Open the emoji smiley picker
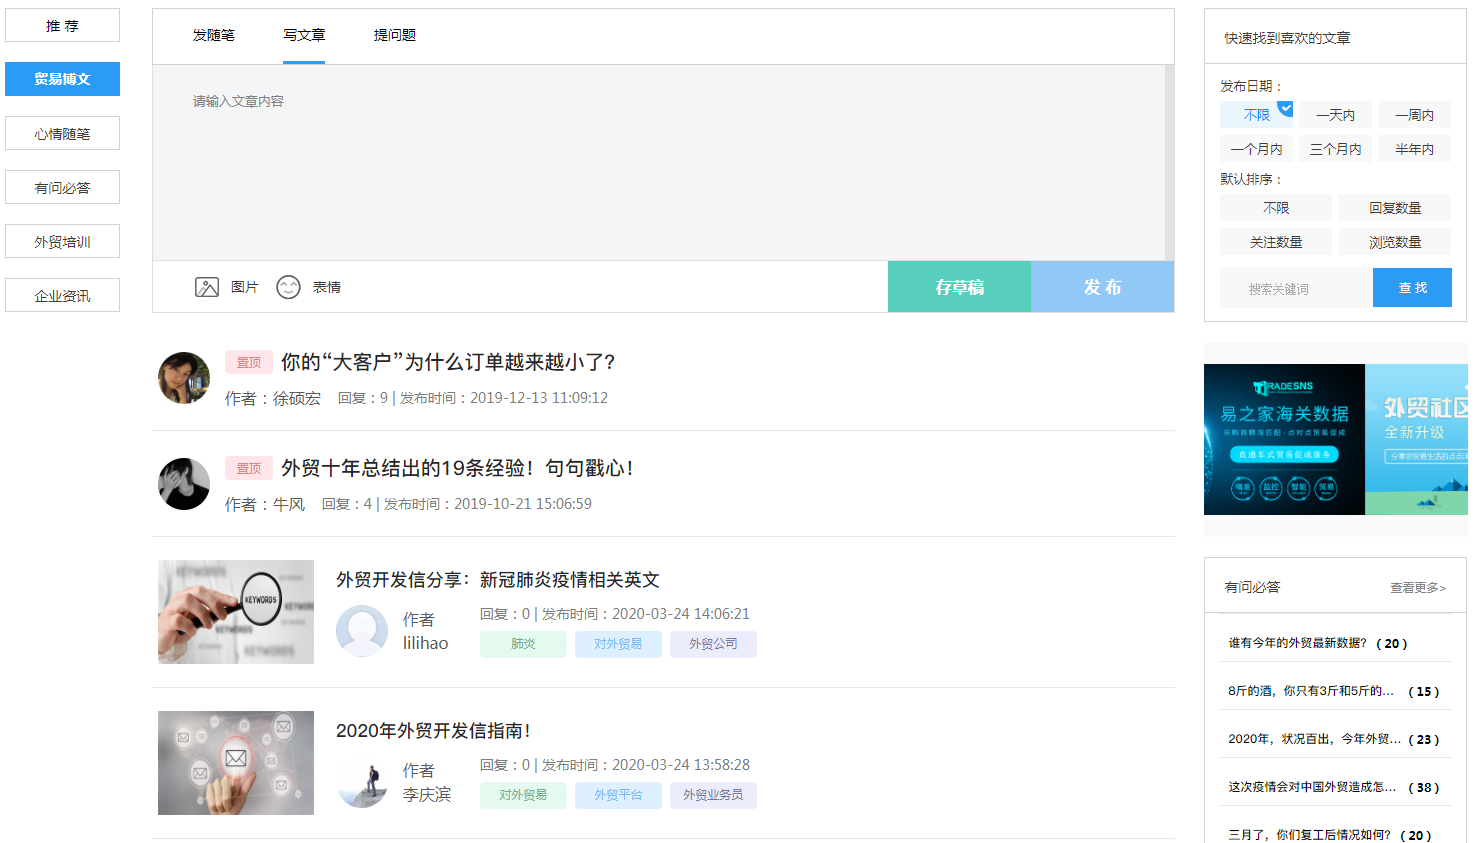This screenshot has height=843, width=1479. click(288, 287)
